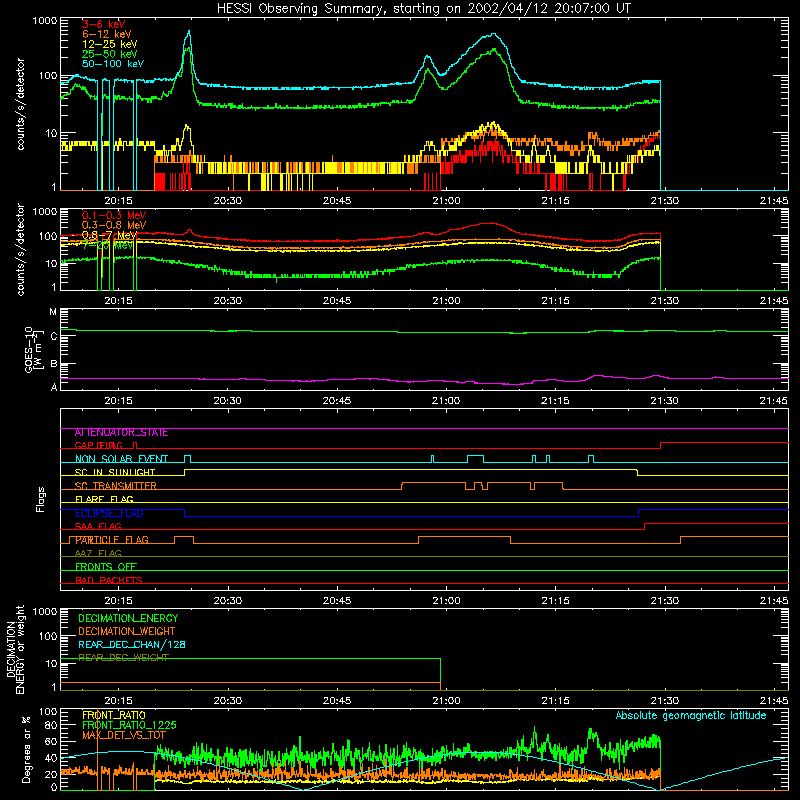This screenshot has width=800, height=800.
Task: Click the REAR_DEC_CHAN/128 legend label
Action: click(x=132, y=645)
